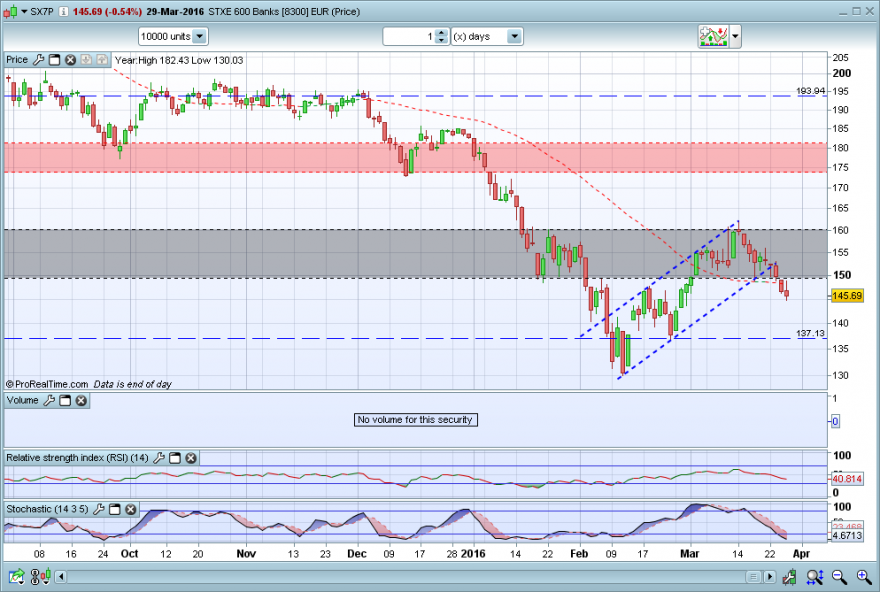
Task: Maximize the SX7P chart window
Action: click(x=856, y=12)
